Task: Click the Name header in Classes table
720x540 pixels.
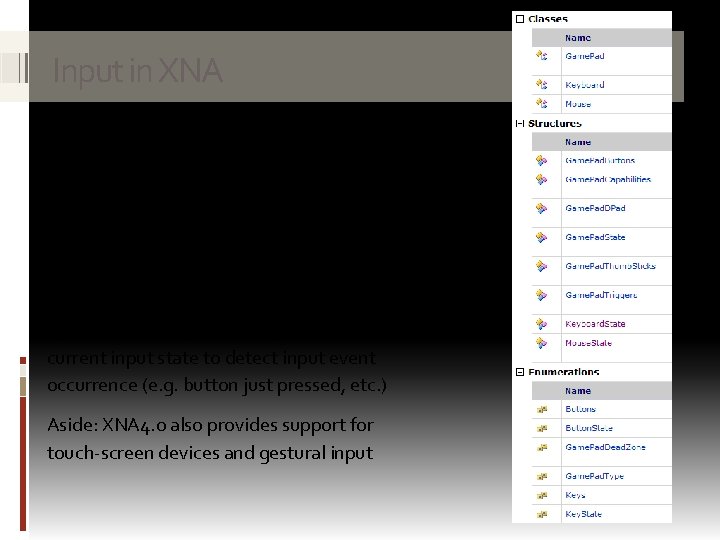Action: pyautogui.click(x=578, y=38)
